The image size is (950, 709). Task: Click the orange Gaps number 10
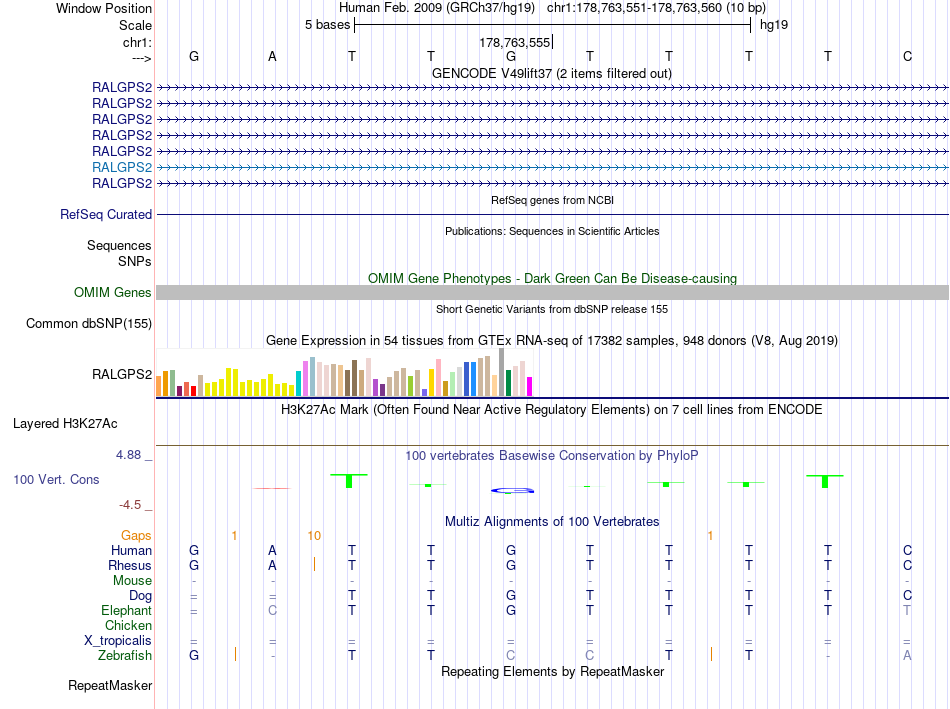click(x=314, y=536)
